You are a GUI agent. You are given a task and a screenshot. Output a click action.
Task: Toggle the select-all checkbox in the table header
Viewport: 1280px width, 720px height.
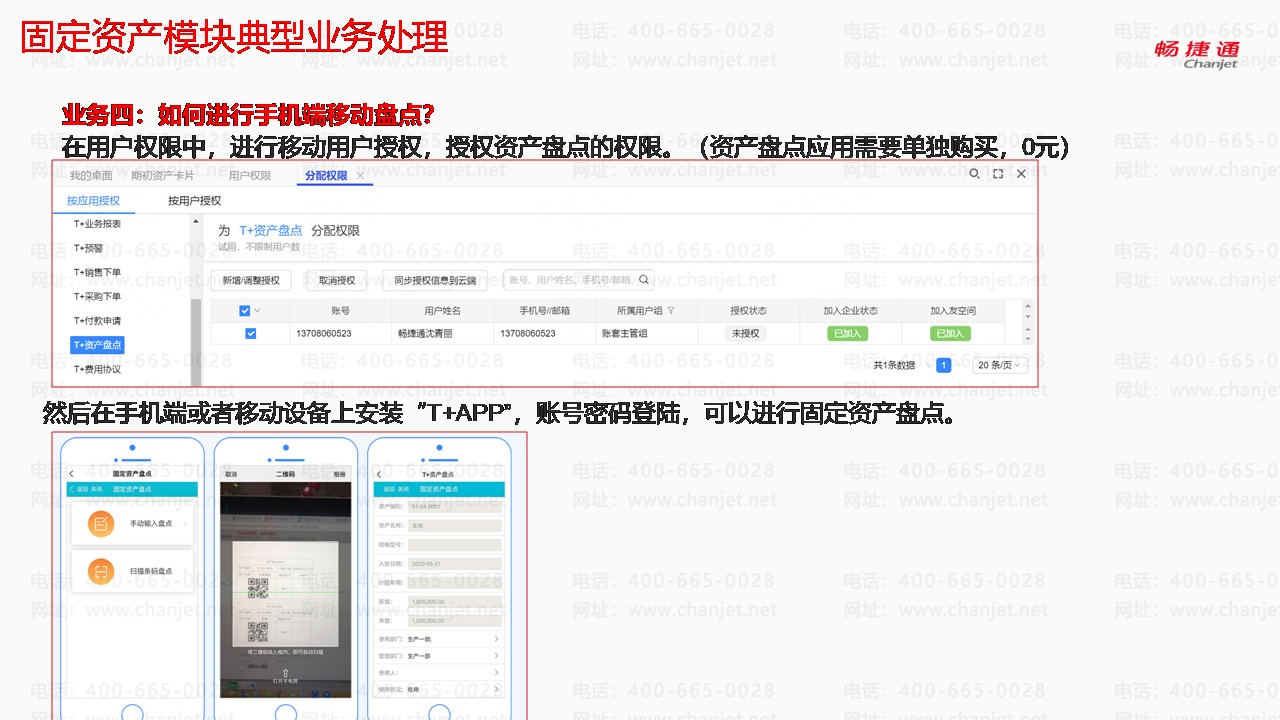tap(245, 311)
